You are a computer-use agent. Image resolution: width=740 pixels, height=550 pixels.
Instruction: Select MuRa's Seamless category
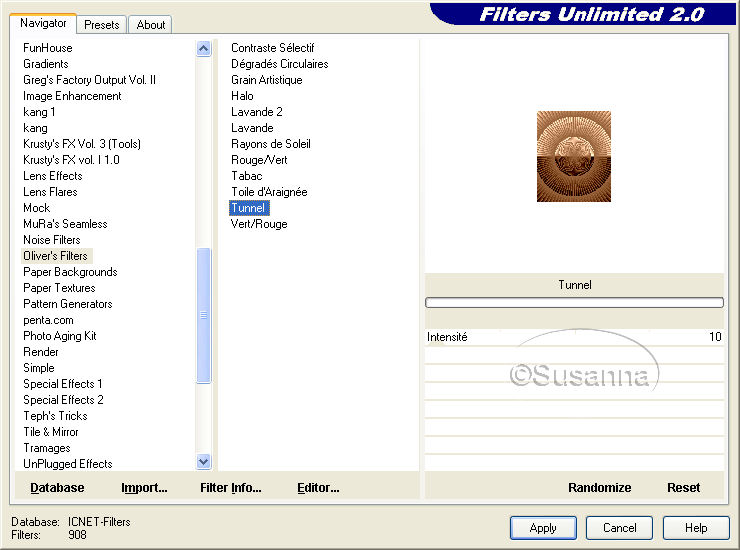click(x=65, y=224)
